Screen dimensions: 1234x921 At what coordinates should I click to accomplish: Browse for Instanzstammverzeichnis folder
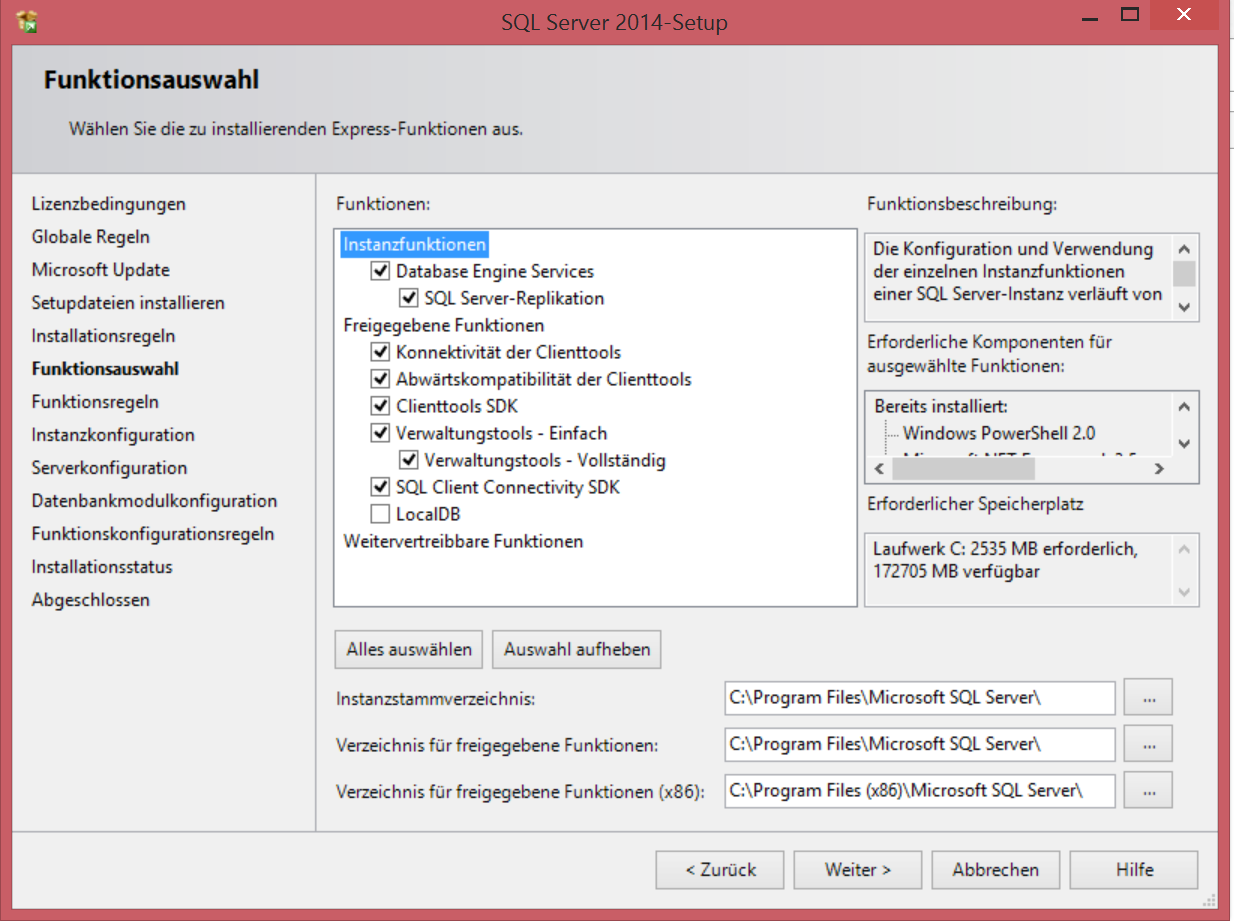coord(1148,697)
